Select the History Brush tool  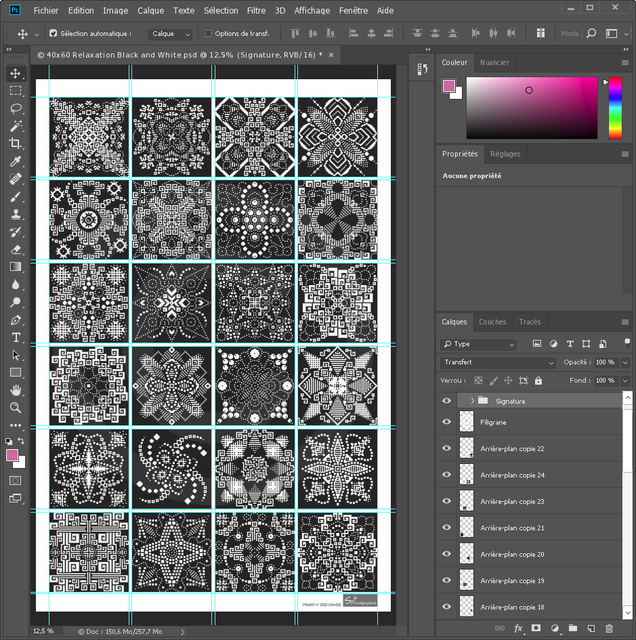pos(16,232)
